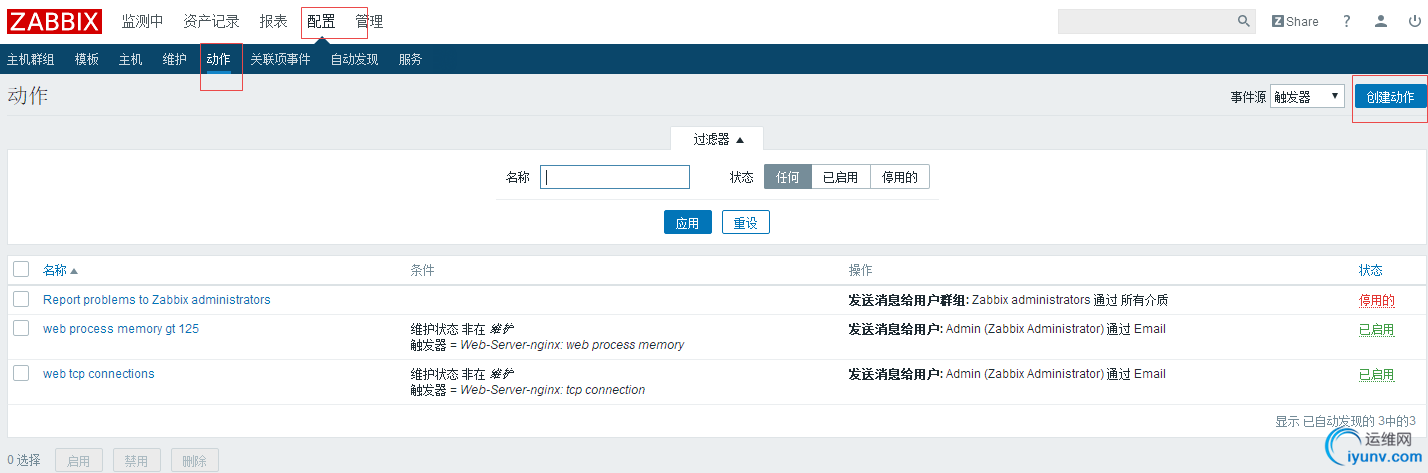
Task: Sort by 名称 column header
Action: 60,270
